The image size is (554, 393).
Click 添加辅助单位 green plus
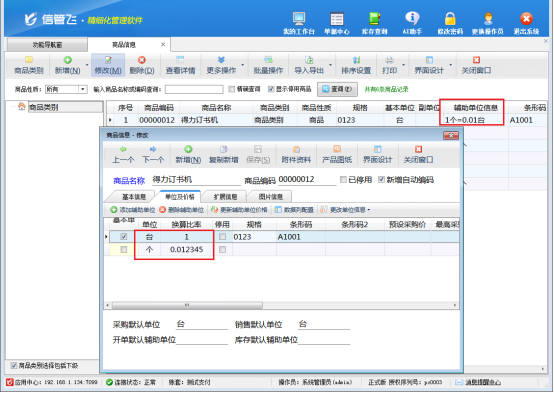click(x=132, y=210)
